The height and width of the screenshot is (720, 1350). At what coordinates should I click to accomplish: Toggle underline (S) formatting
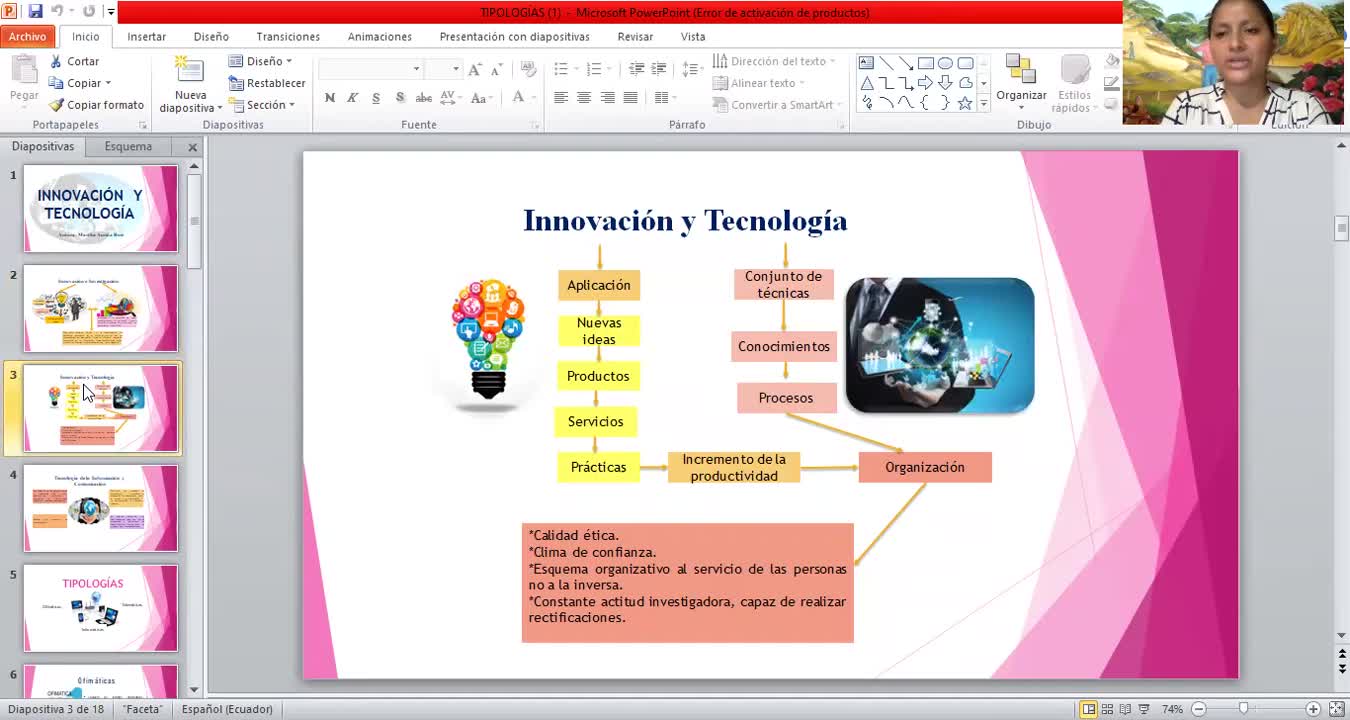tap(376, 98)
